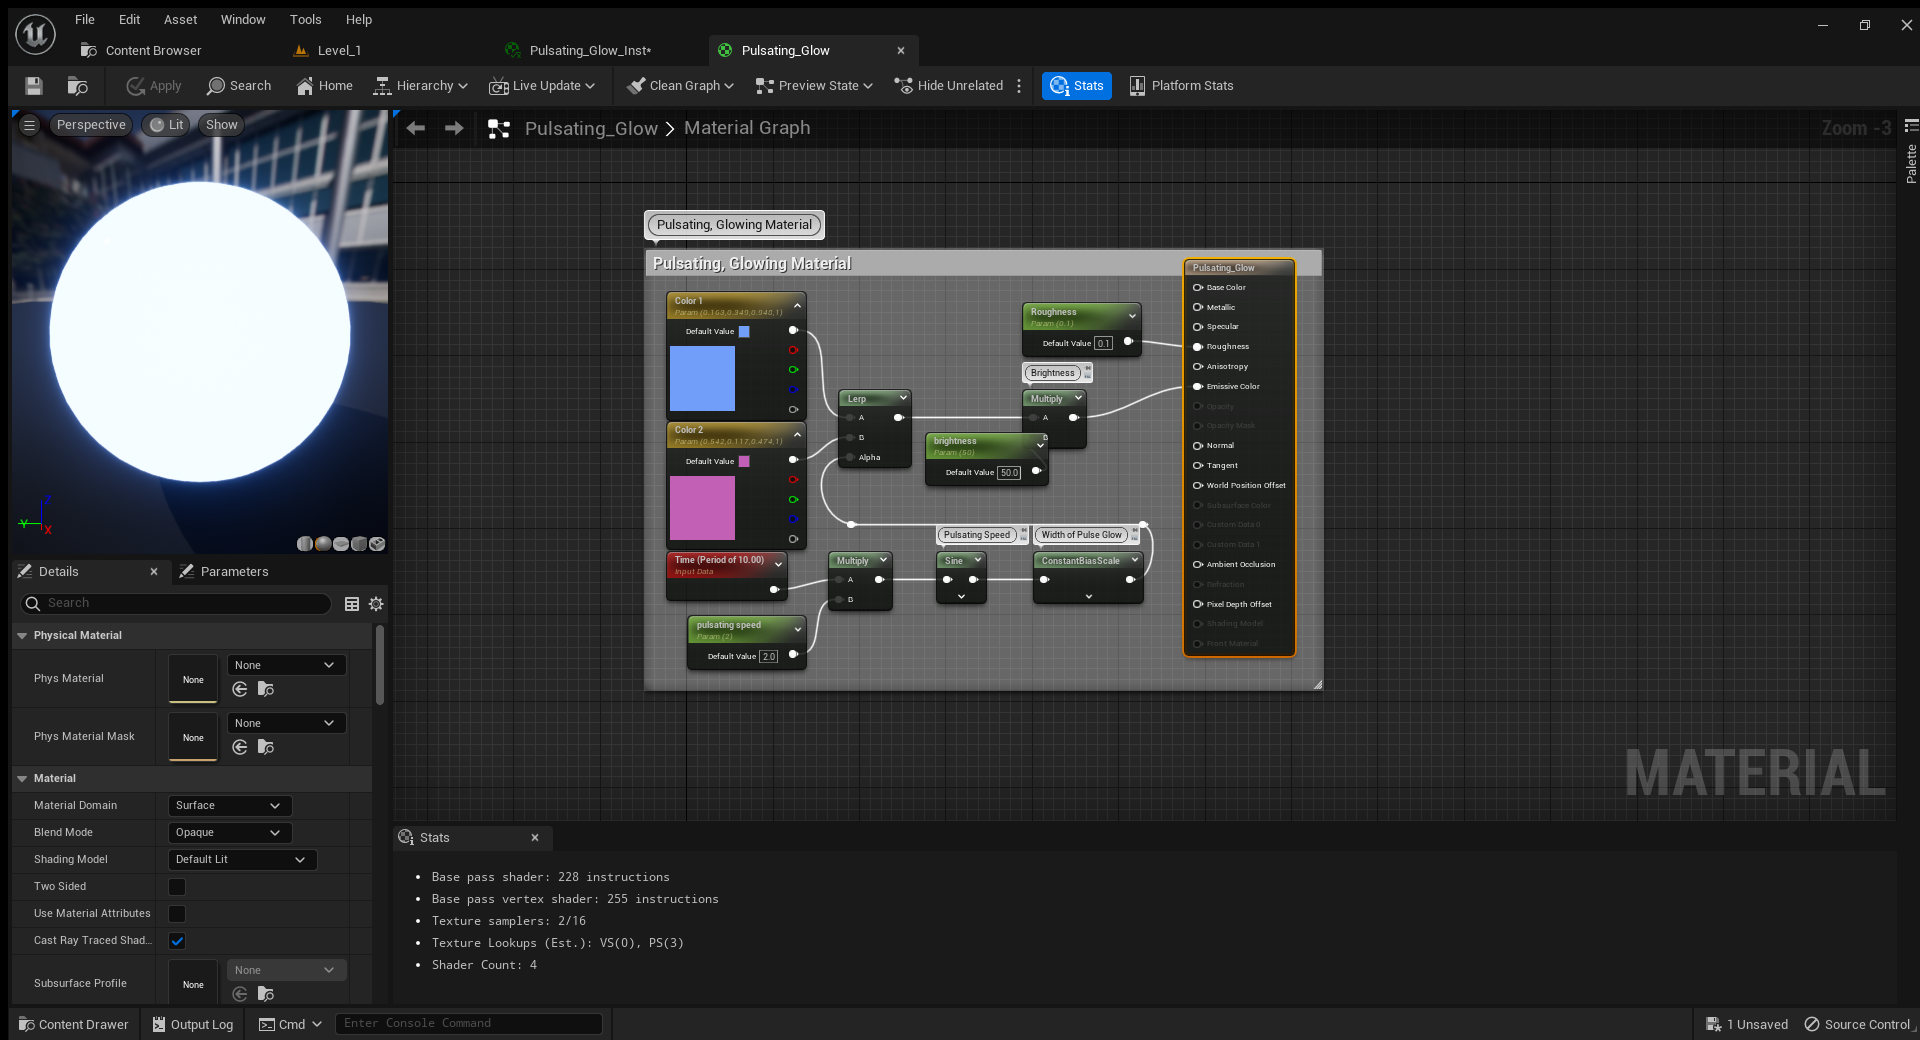Collapse the Color 1 node preview
Image resolution: width=1920 pixels, height=1040 pixels.
(797, 306)
